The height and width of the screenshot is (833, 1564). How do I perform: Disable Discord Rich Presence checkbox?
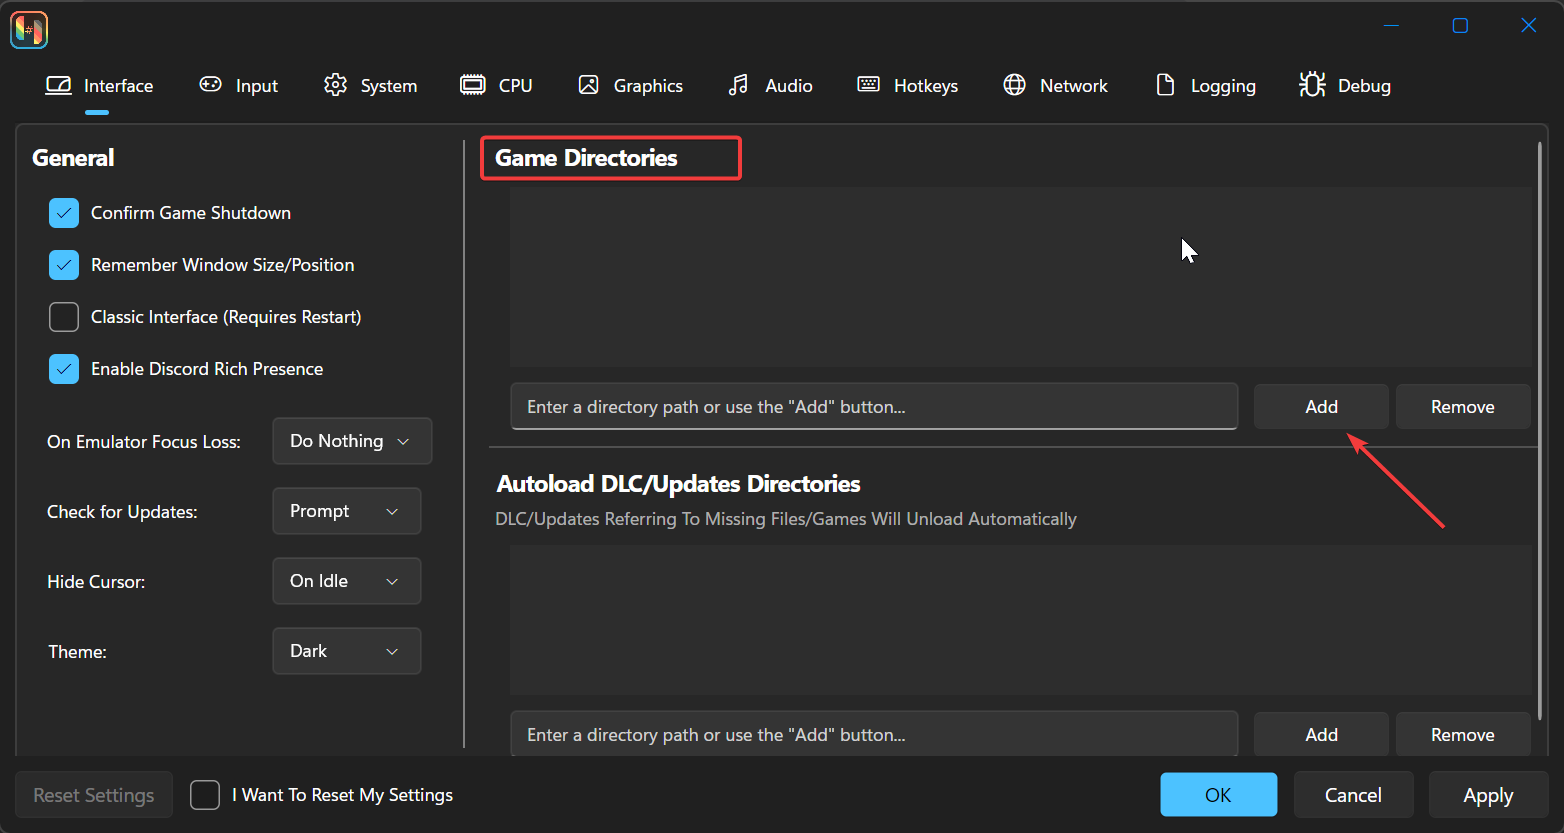[x=64, y=369]
